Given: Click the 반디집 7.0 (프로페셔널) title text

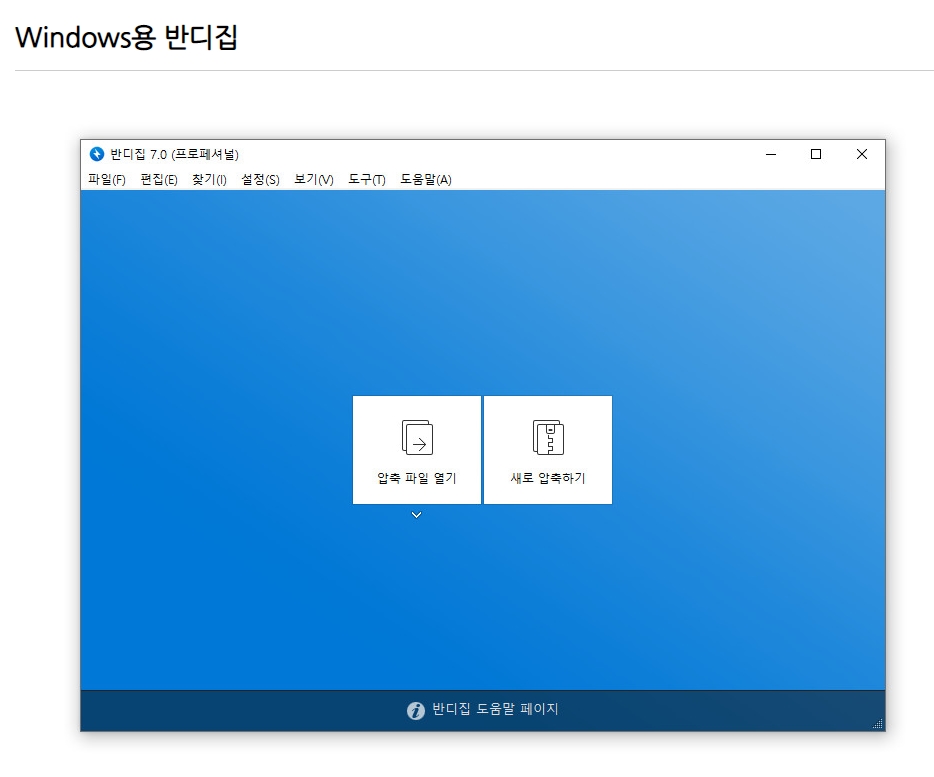Looking at the screenshot, I should (x=175, y=154).
